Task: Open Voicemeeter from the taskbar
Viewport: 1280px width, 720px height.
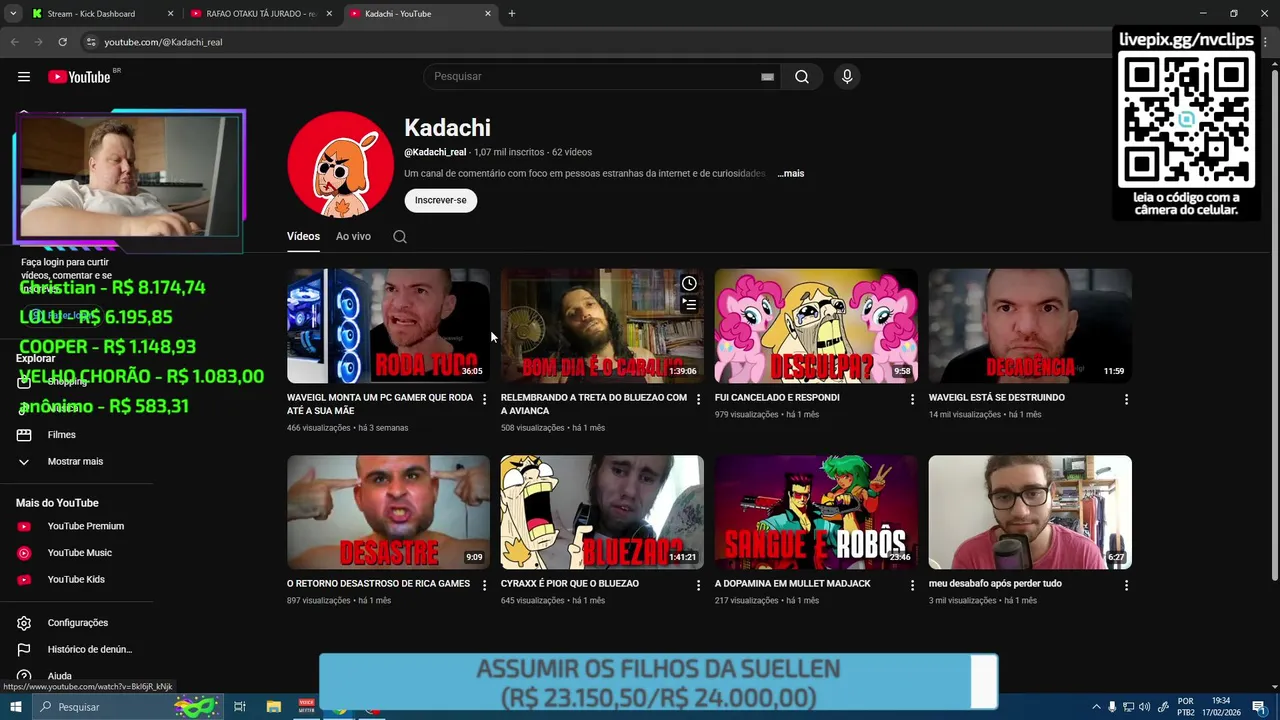Action: 307,707
